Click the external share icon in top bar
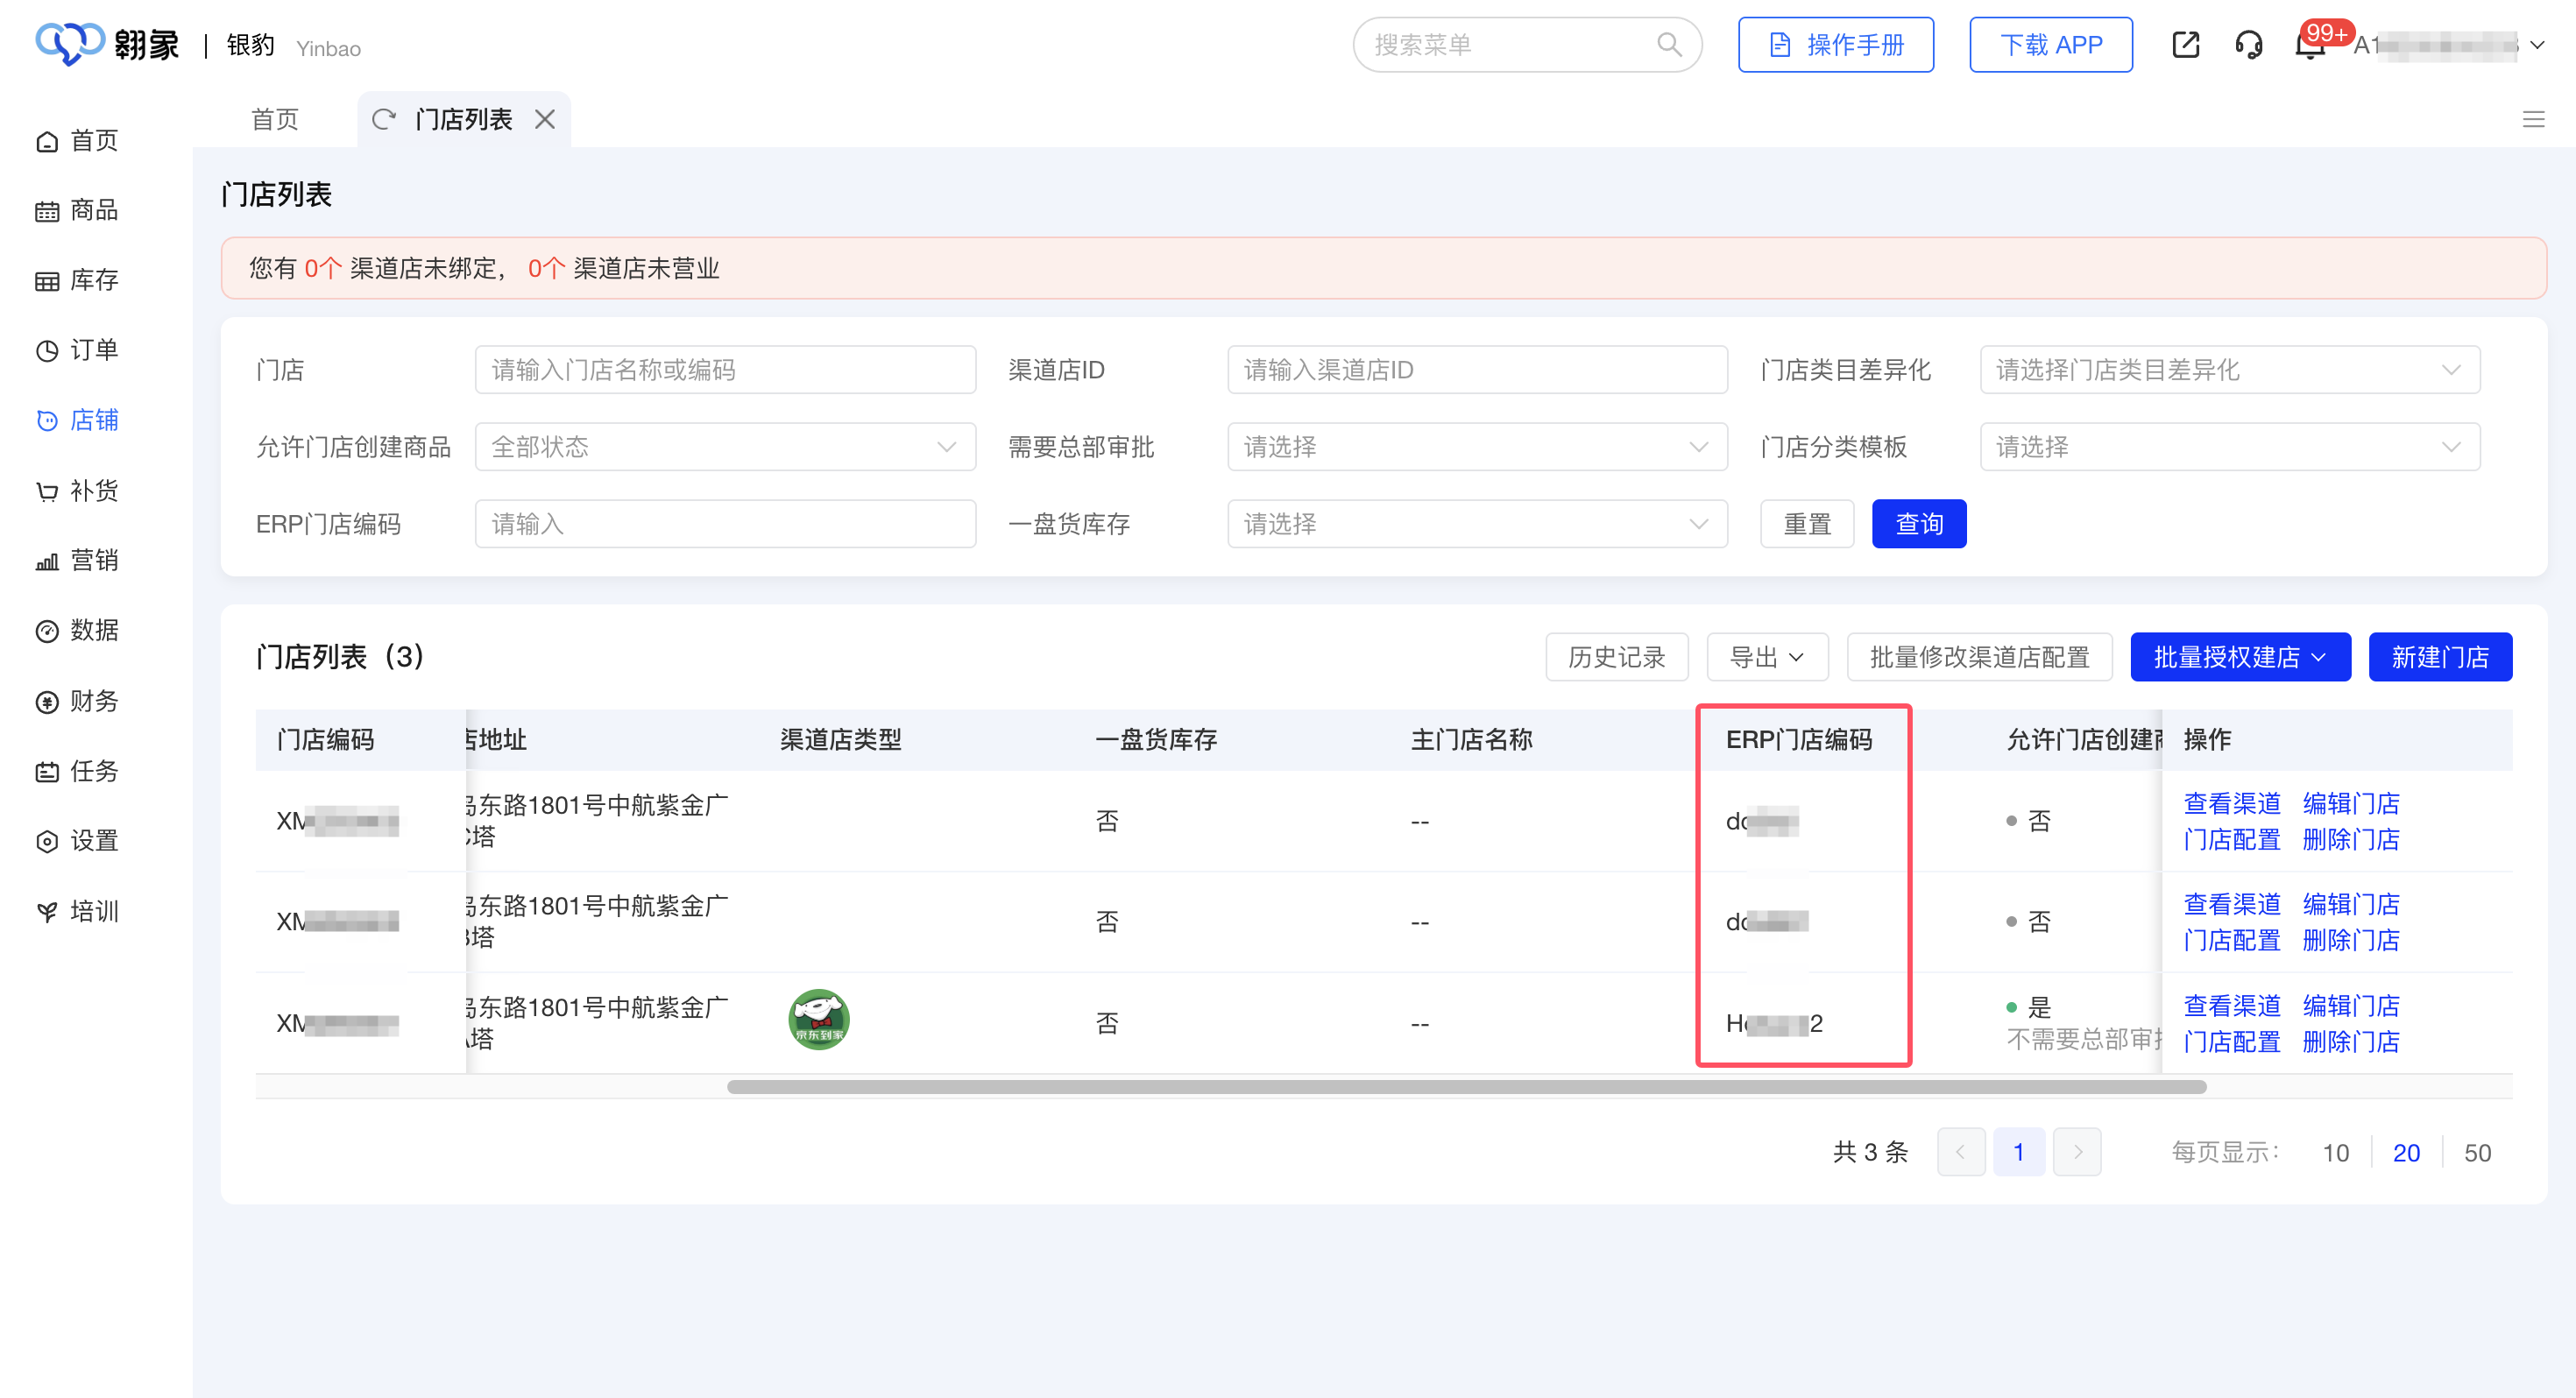This screenshot has width=2576, height=1398. coord(2186,45)
